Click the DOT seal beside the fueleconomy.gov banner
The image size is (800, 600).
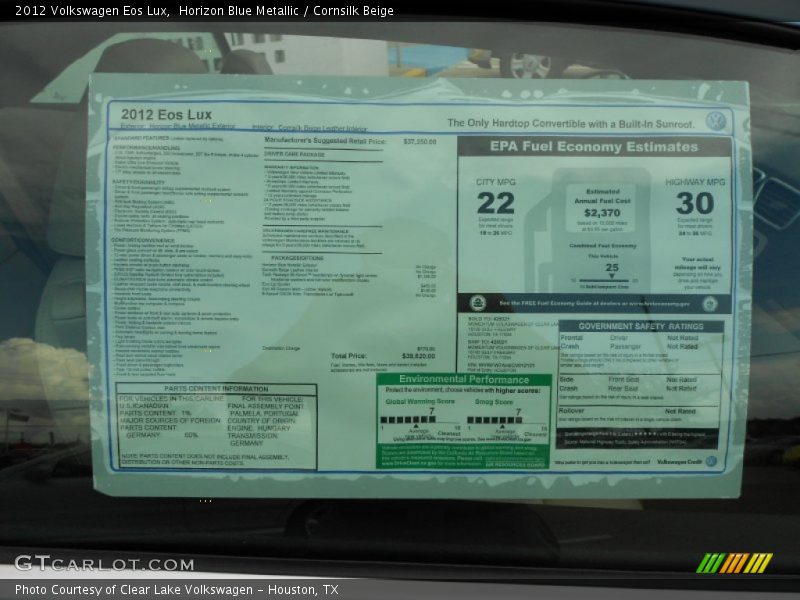pos(710,304)
